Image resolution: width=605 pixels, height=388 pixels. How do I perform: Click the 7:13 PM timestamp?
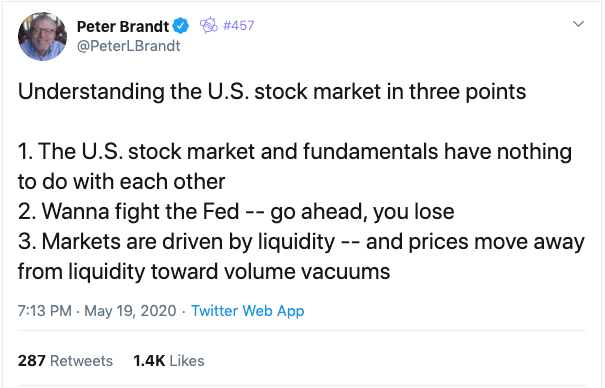coord(45,311)
